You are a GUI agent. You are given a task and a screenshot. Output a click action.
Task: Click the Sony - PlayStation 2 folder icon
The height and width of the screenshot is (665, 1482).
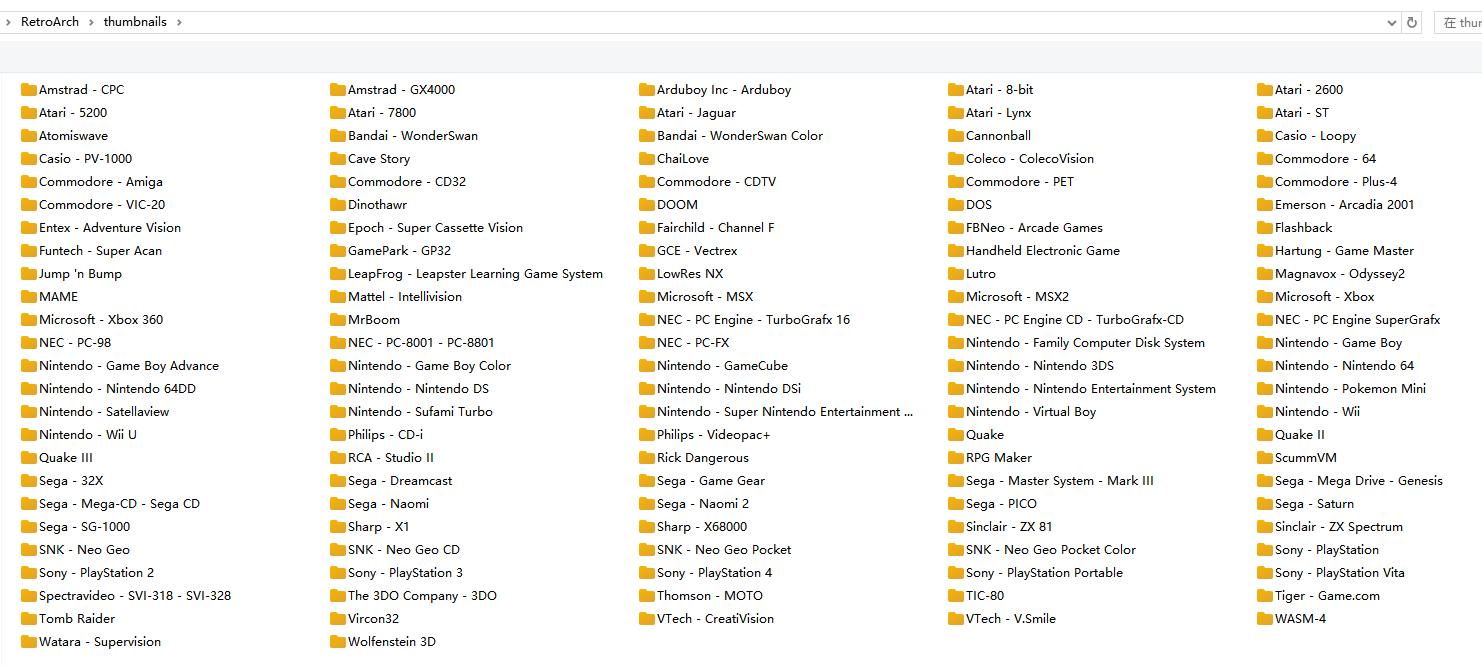(28, 573)
